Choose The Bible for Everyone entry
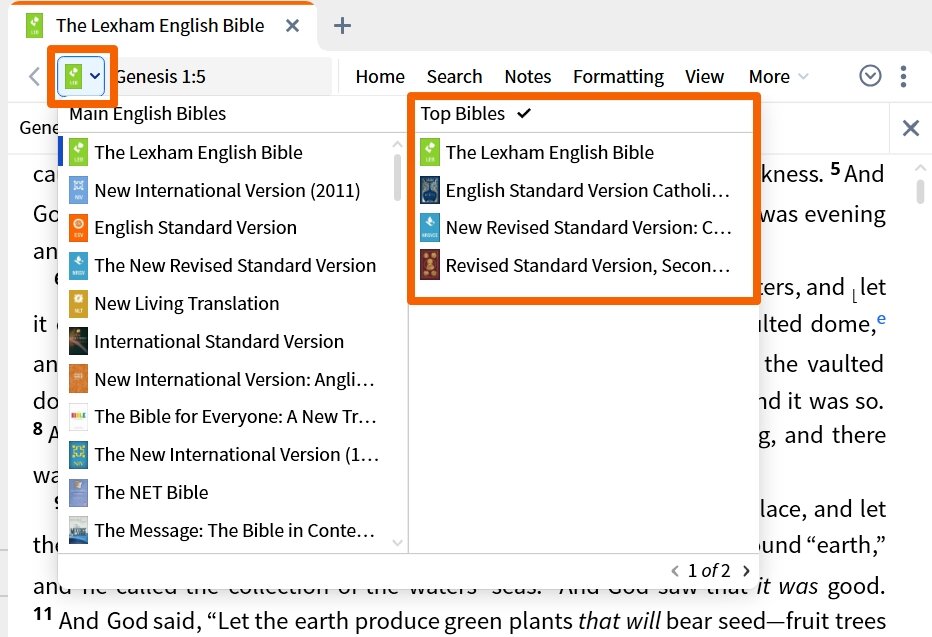Image resolution: width=932 pixels, height=637 pixels. (226, 417)
